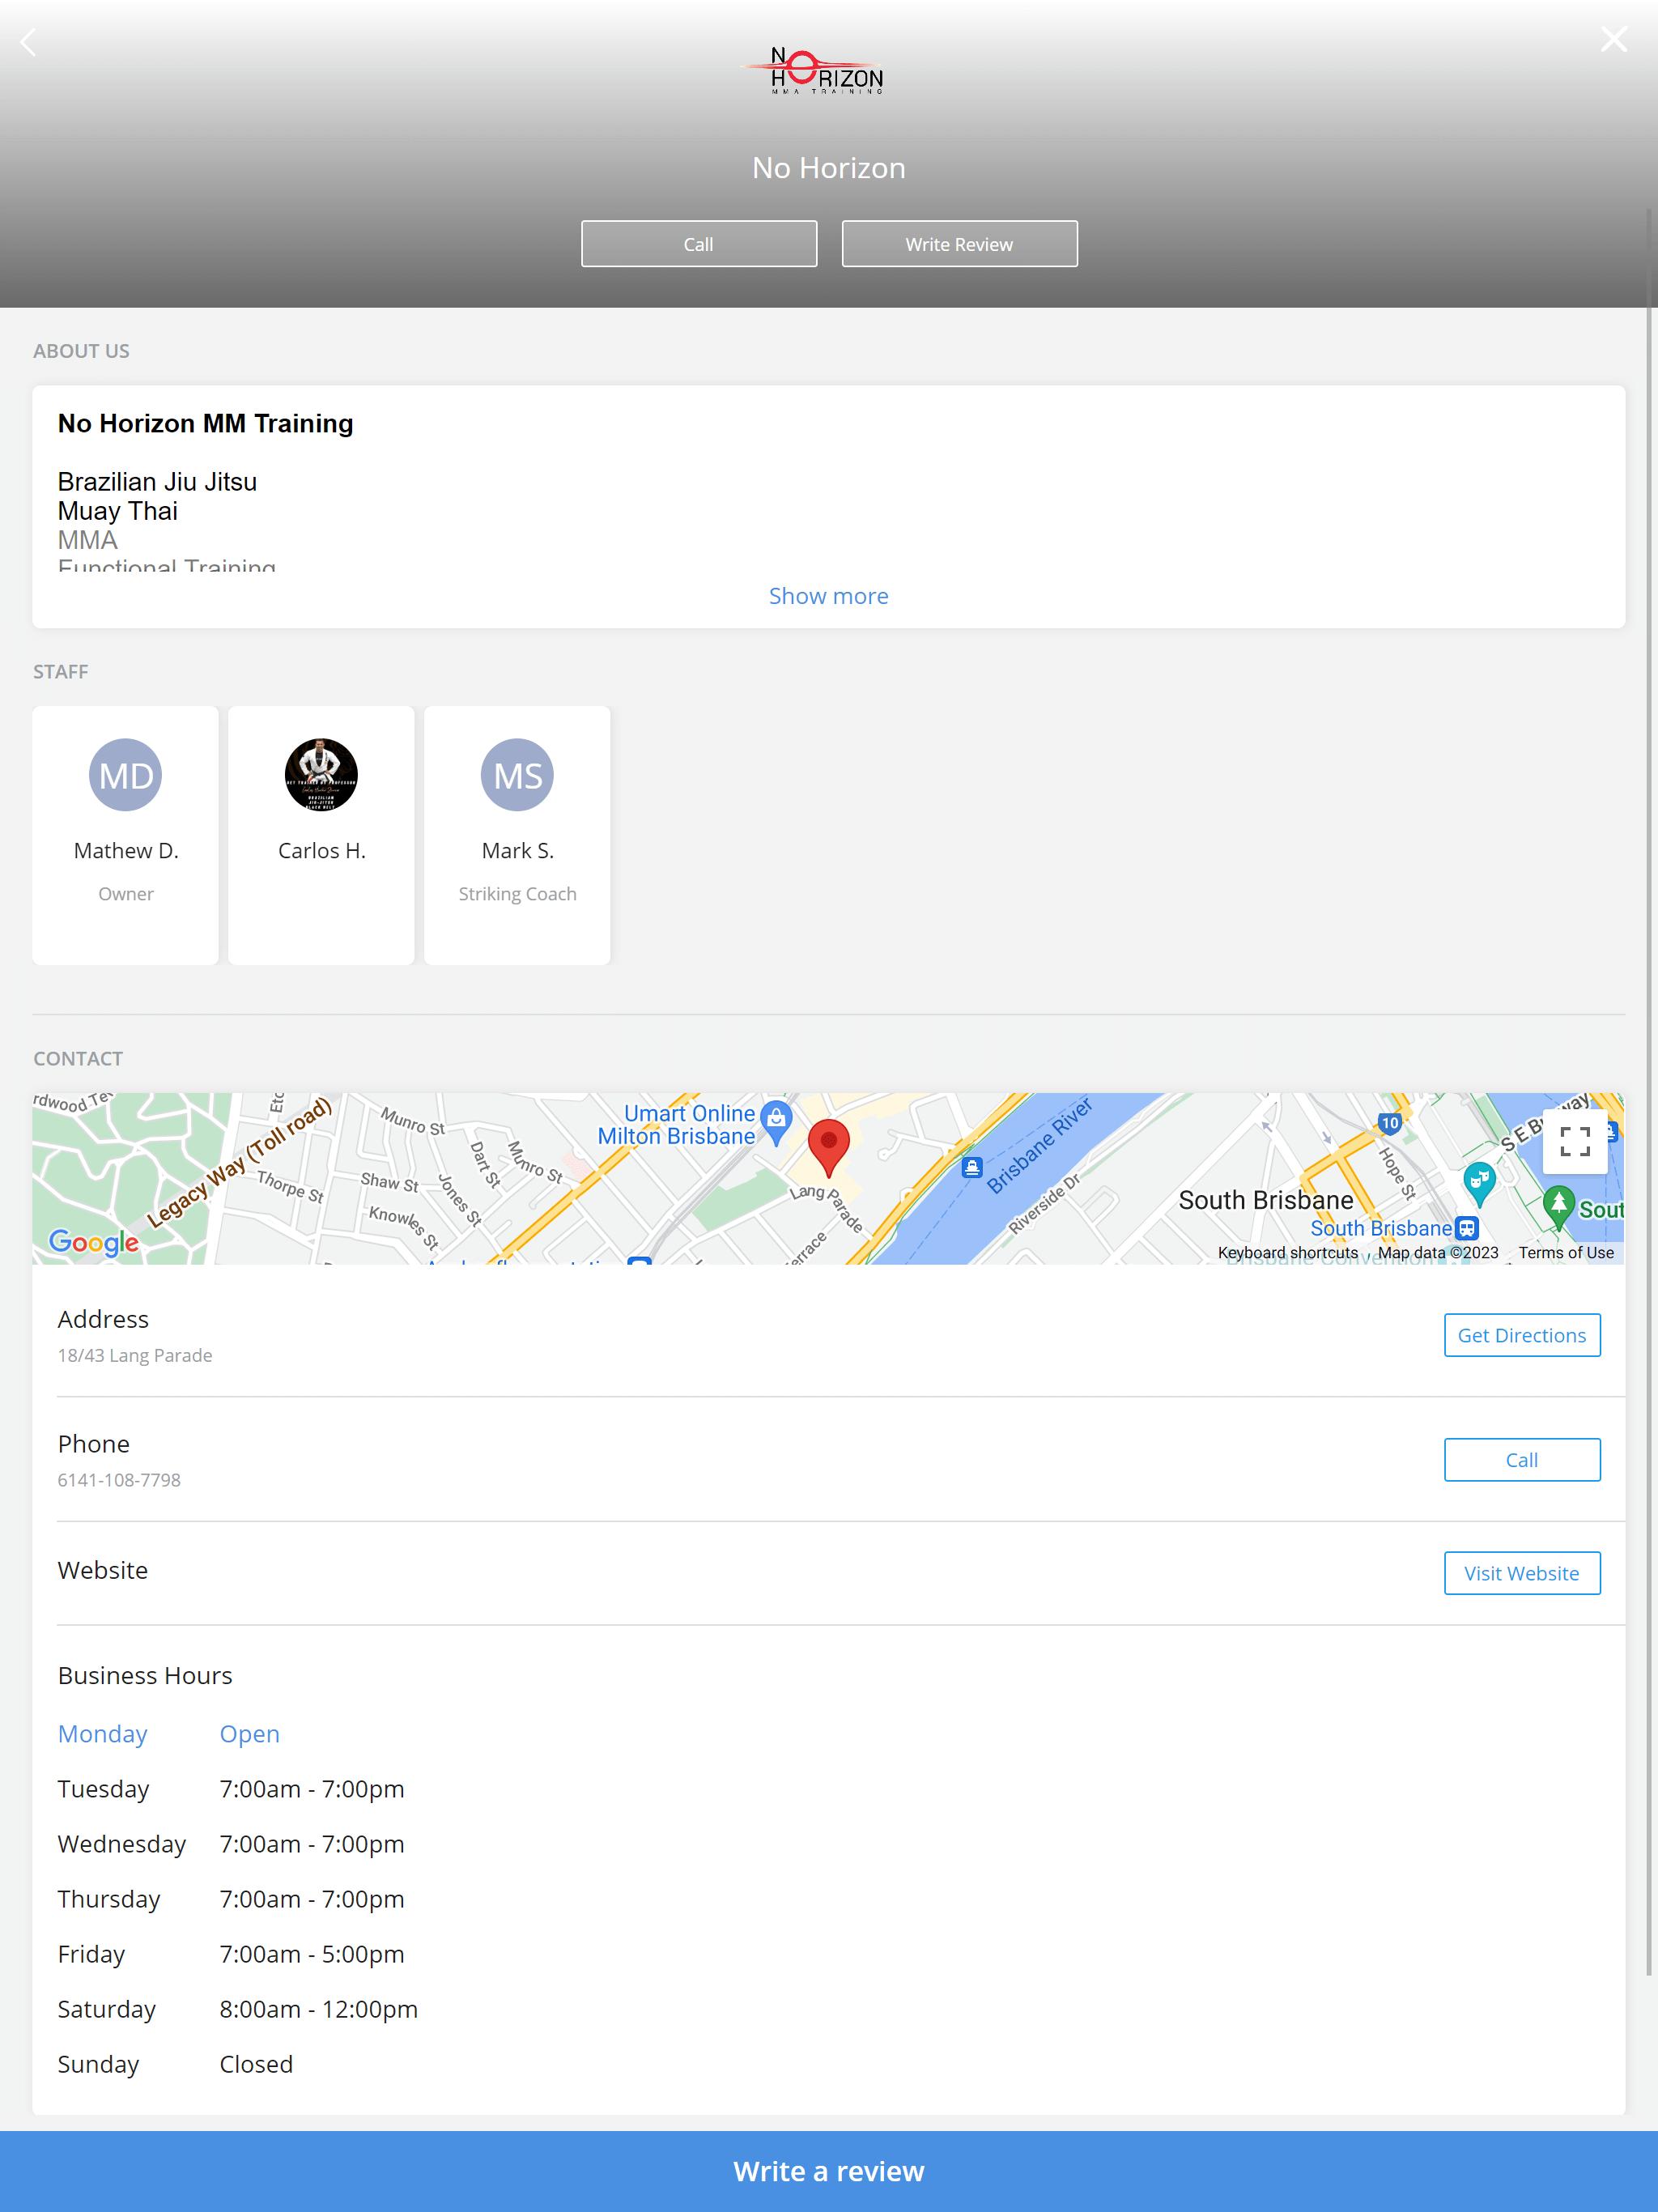
Task: Open Carlos H. profile photo
Action: click(321, 775)
